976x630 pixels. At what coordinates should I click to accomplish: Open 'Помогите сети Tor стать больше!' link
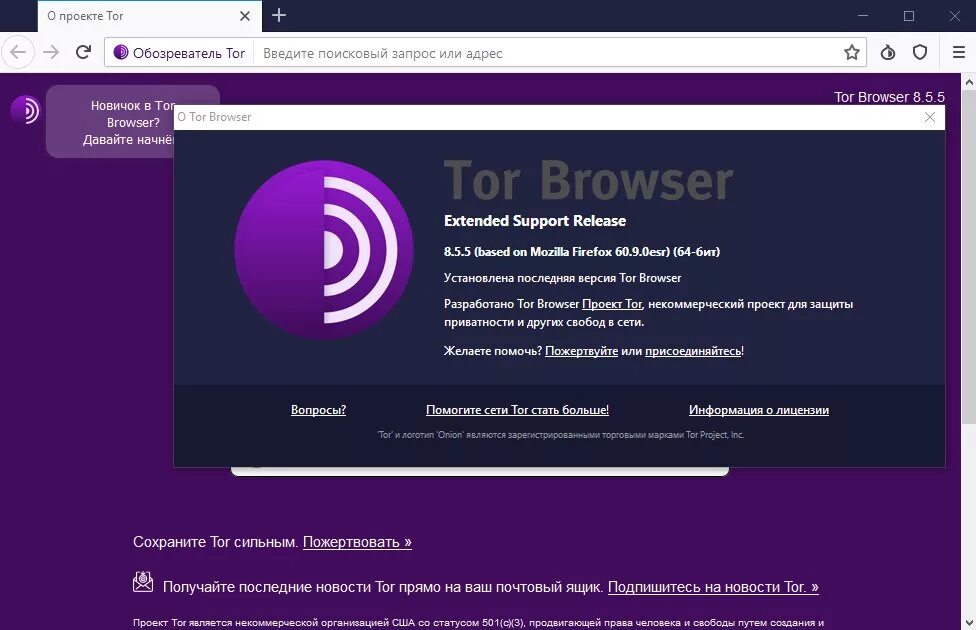pos(517,410)
